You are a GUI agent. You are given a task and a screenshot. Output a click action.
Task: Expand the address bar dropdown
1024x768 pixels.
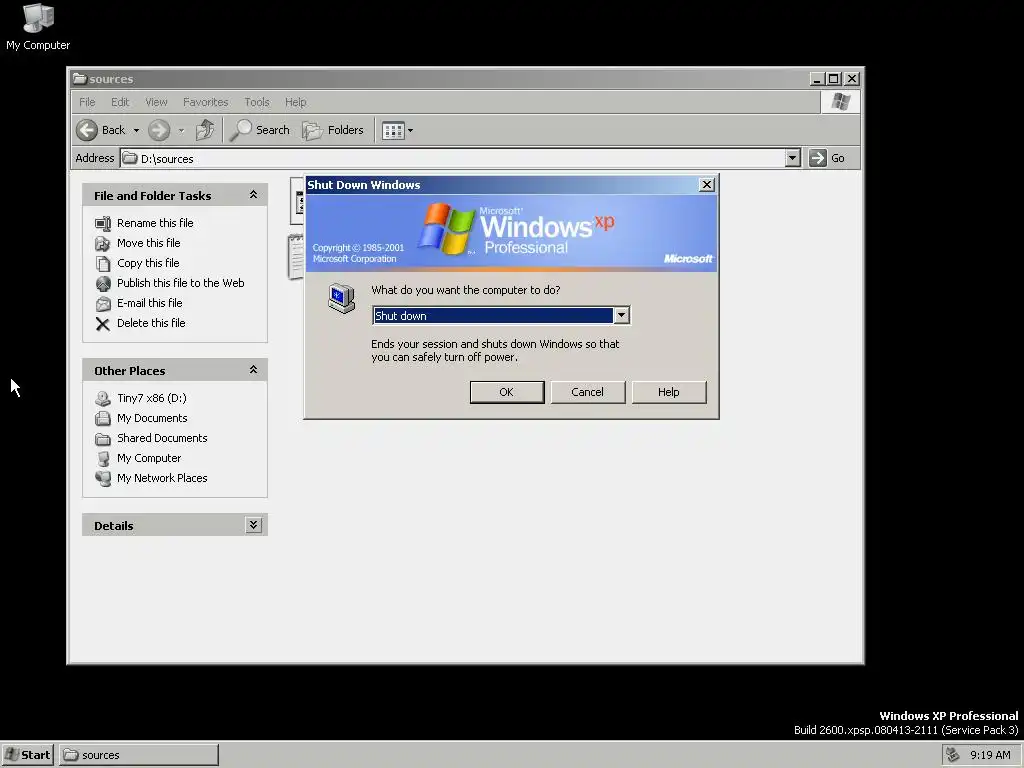(793, 158)
